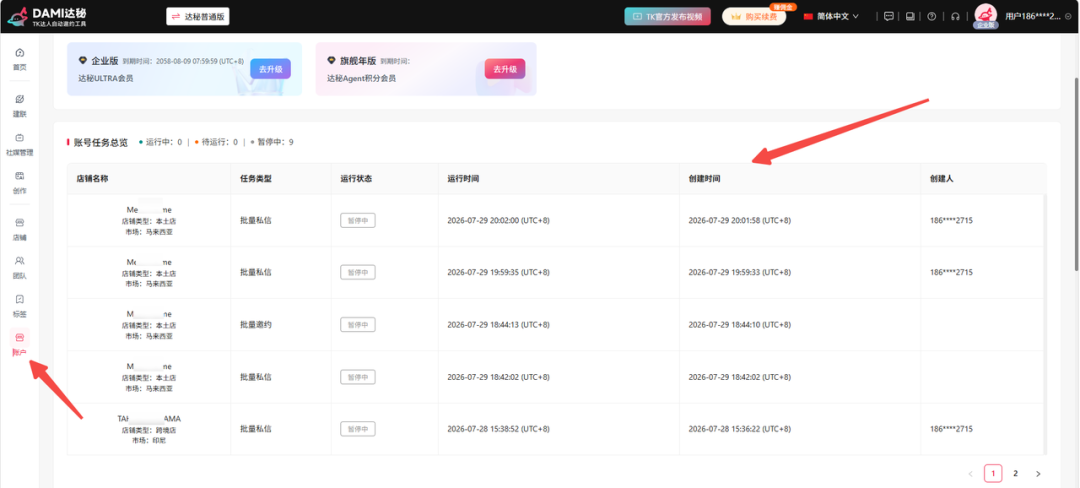Viewport: 1080px width, 488px height.
Task: Open the 简体中文 language dropdown
Action: 832,17
